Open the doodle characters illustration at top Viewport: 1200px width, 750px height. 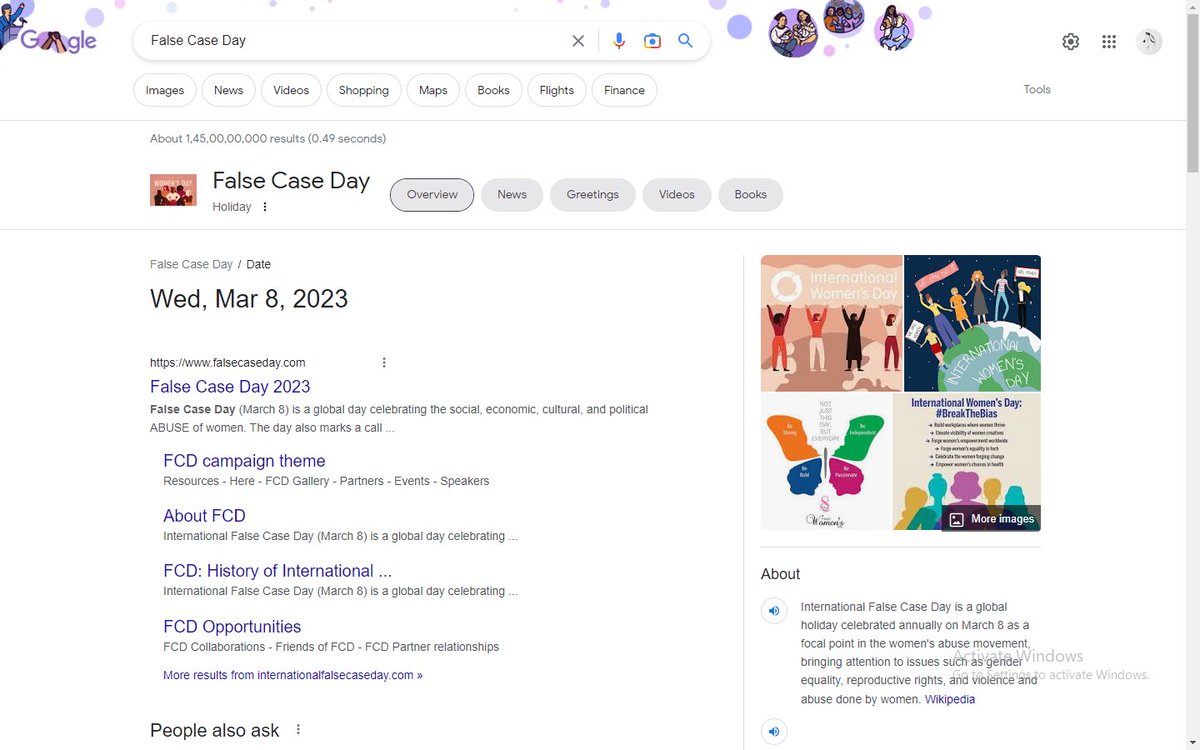[840, 28]
